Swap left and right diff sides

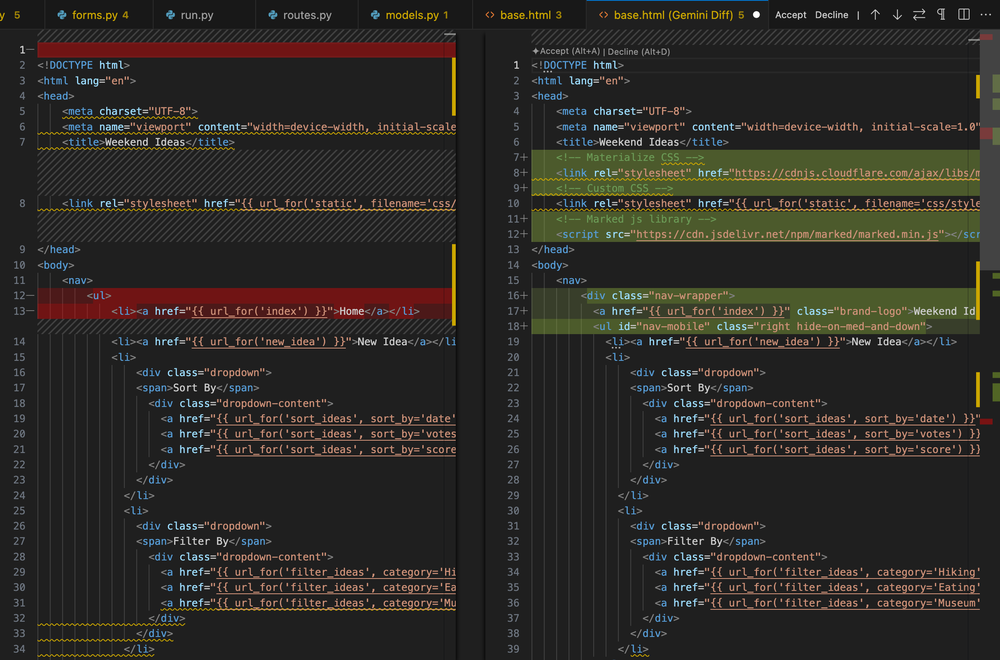click(919, 15)
